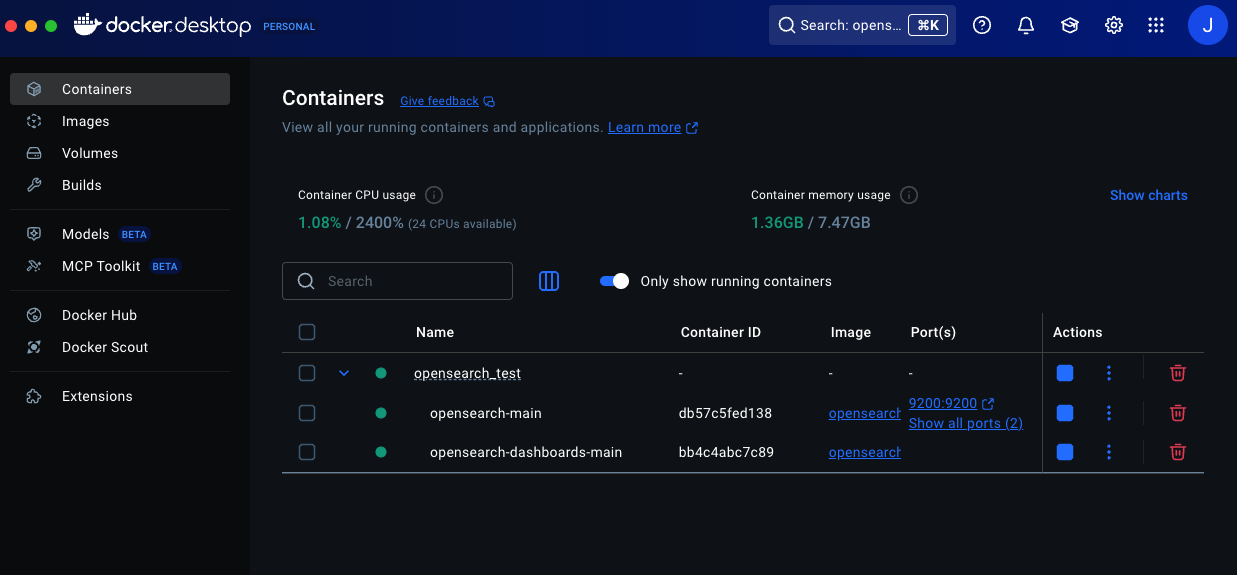The image size is (1237, 575).
Task: Click the Docker Desktop whale logo
Action: pyautogui.click(x=88, y=25)
